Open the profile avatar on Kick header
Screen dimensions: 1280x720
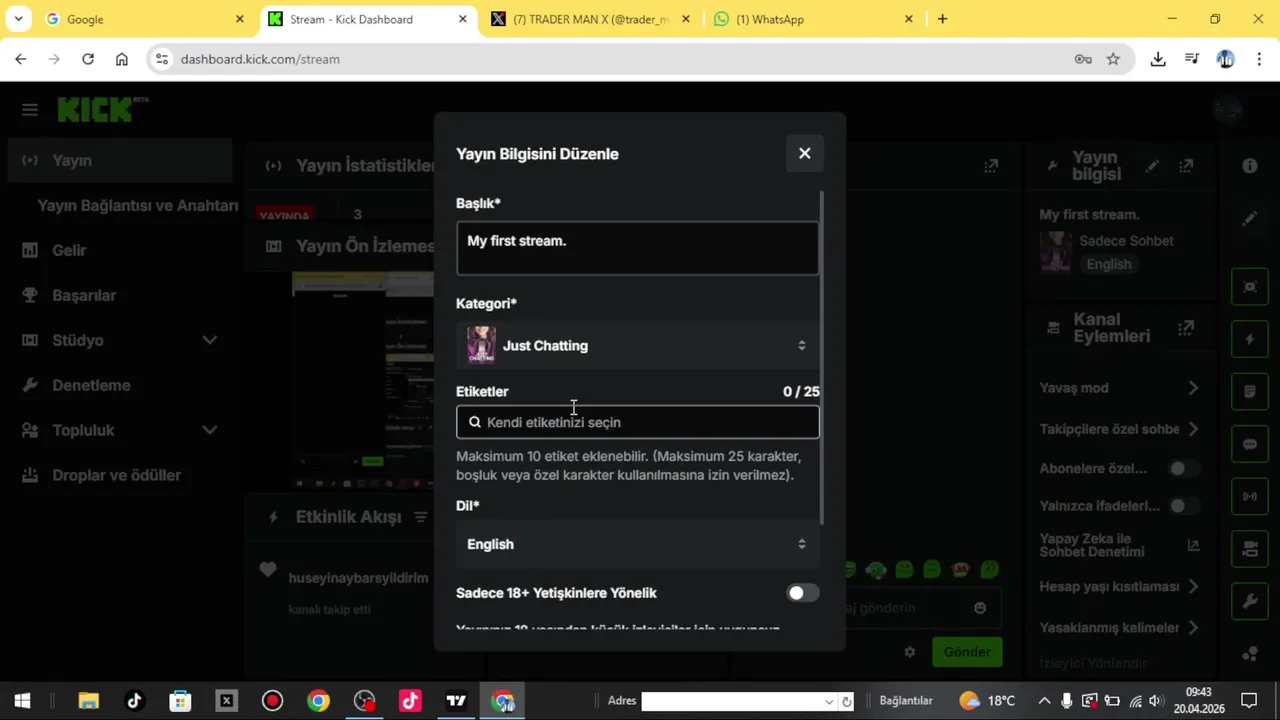pyautogui.click(x=1228, y=109)
